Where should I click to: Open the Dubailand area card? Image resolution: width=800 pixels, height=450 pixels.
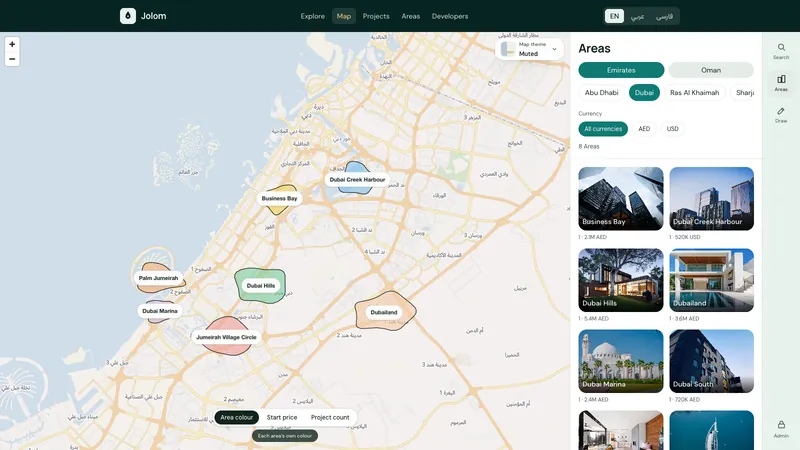(712, 280)
